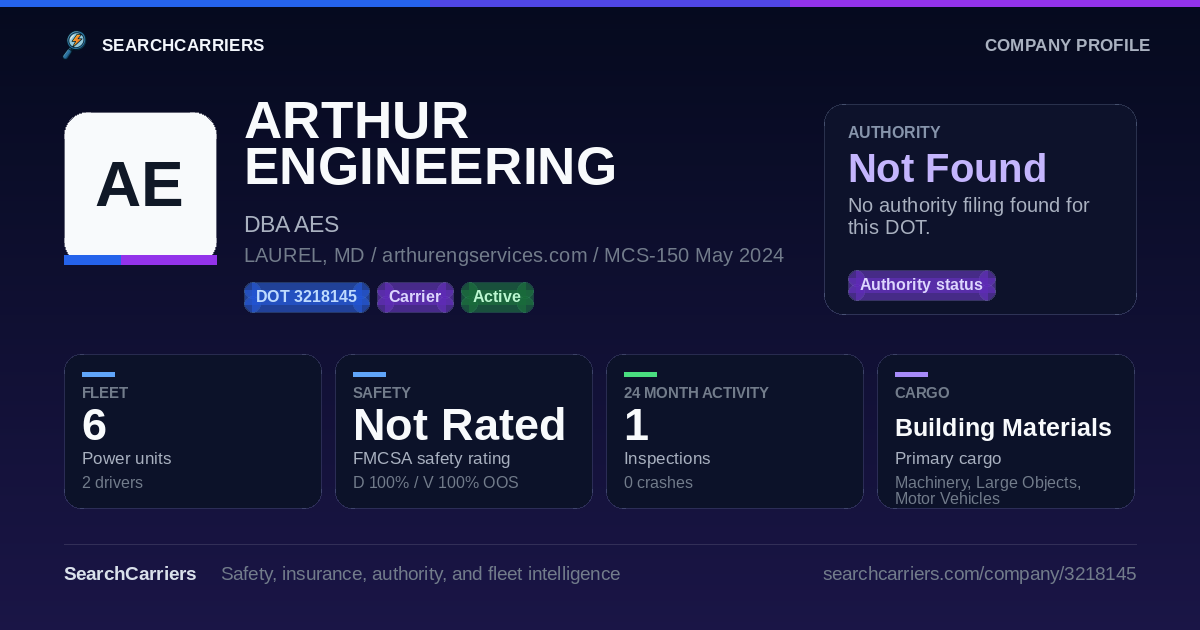Click the FLEET card label
This screenshot has height=630, width=1200.
coord(105,393)
